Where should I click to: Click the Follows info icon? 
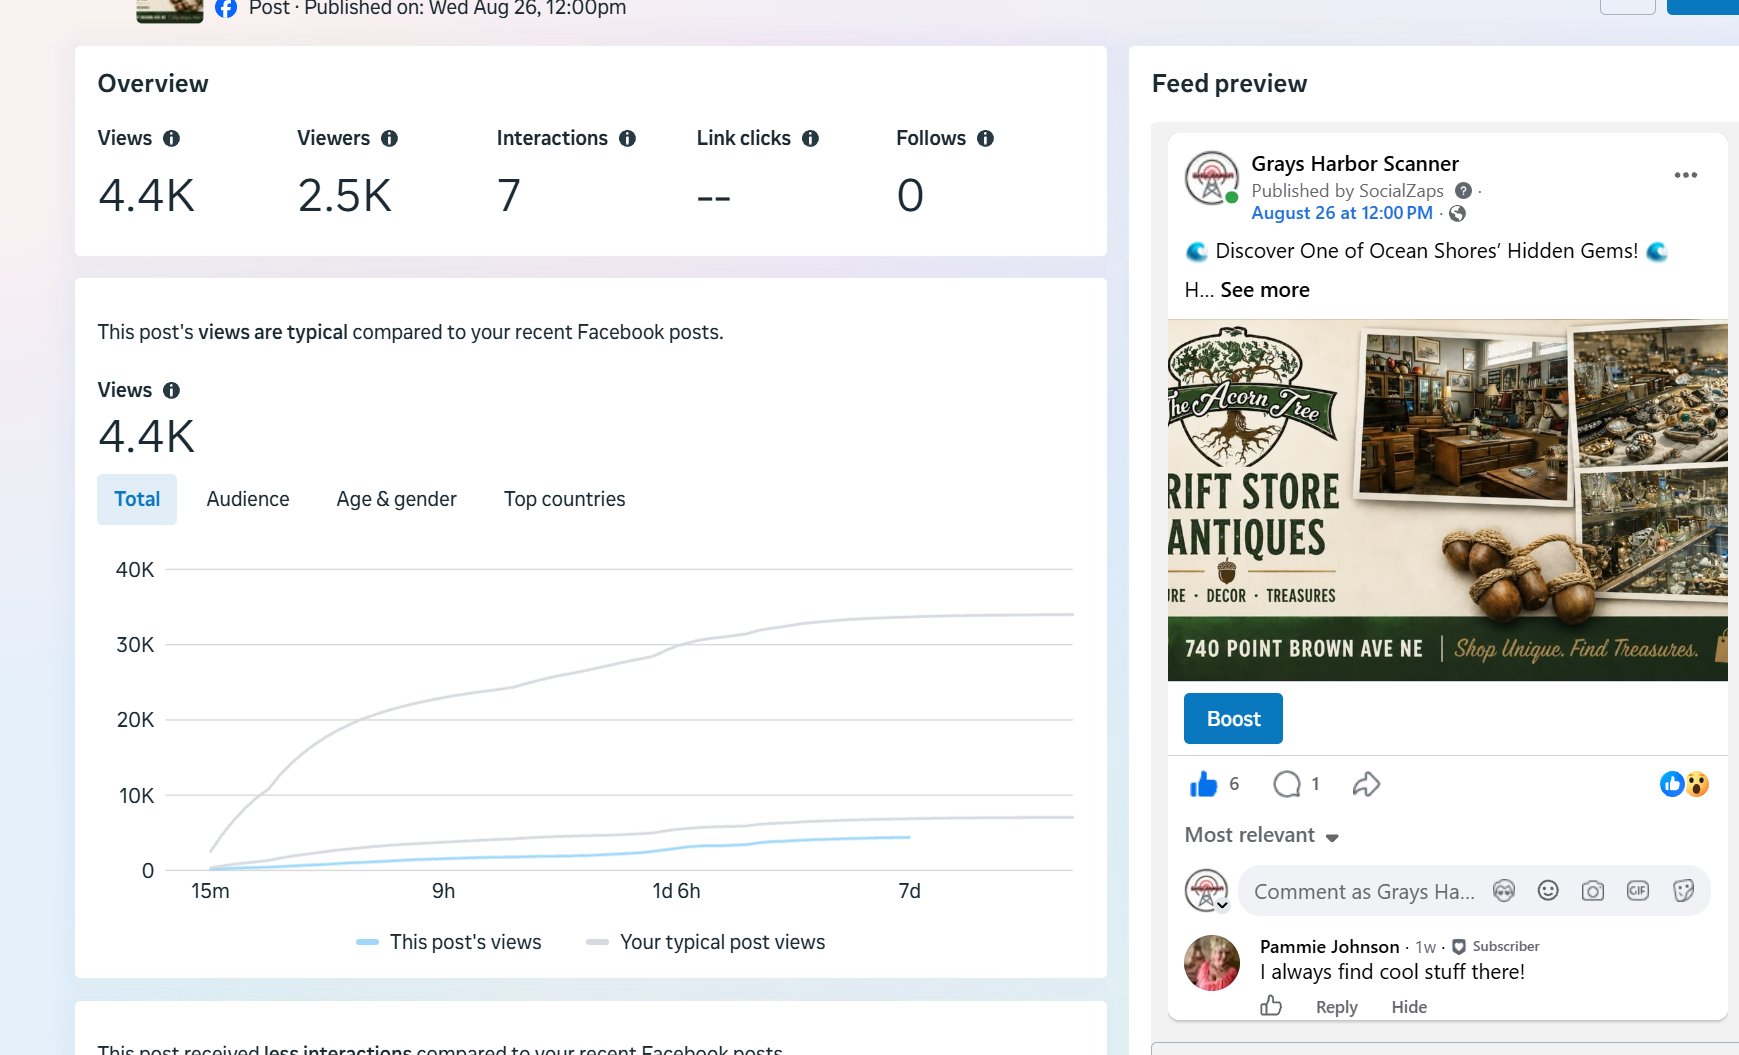click(x=985, y=139)
